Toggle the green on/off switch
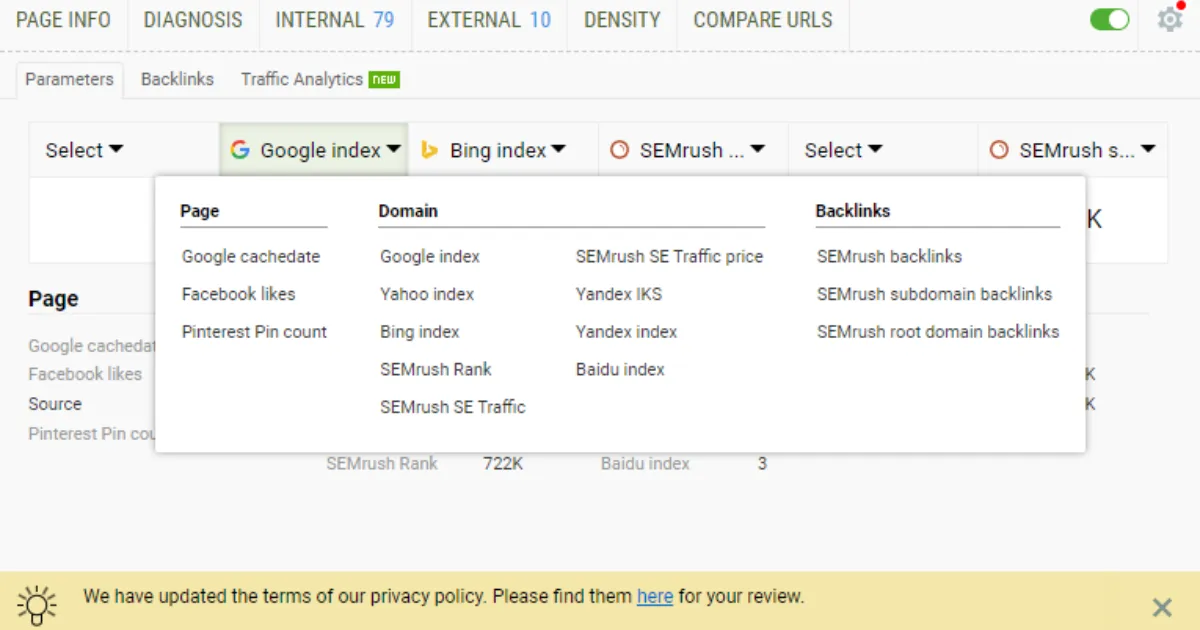 coord(1110,19)
